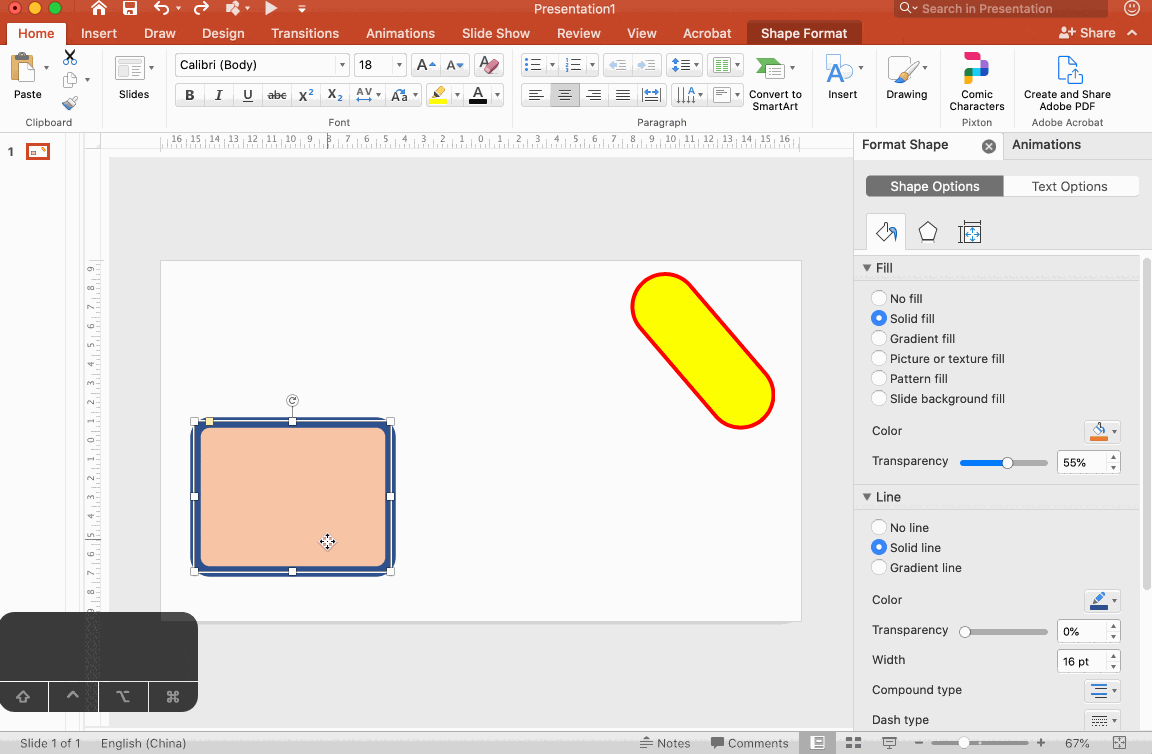Toggle the Notes pane in status bar
Viewport: 1152px width, 754px height.
[x=665, y=743]
